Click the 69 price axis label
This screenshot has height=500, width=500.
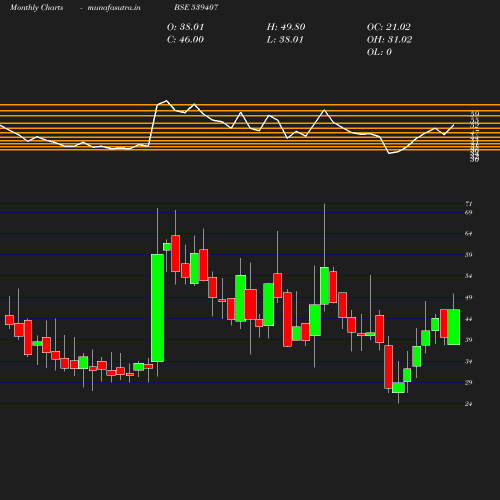(x=469, y=212)
